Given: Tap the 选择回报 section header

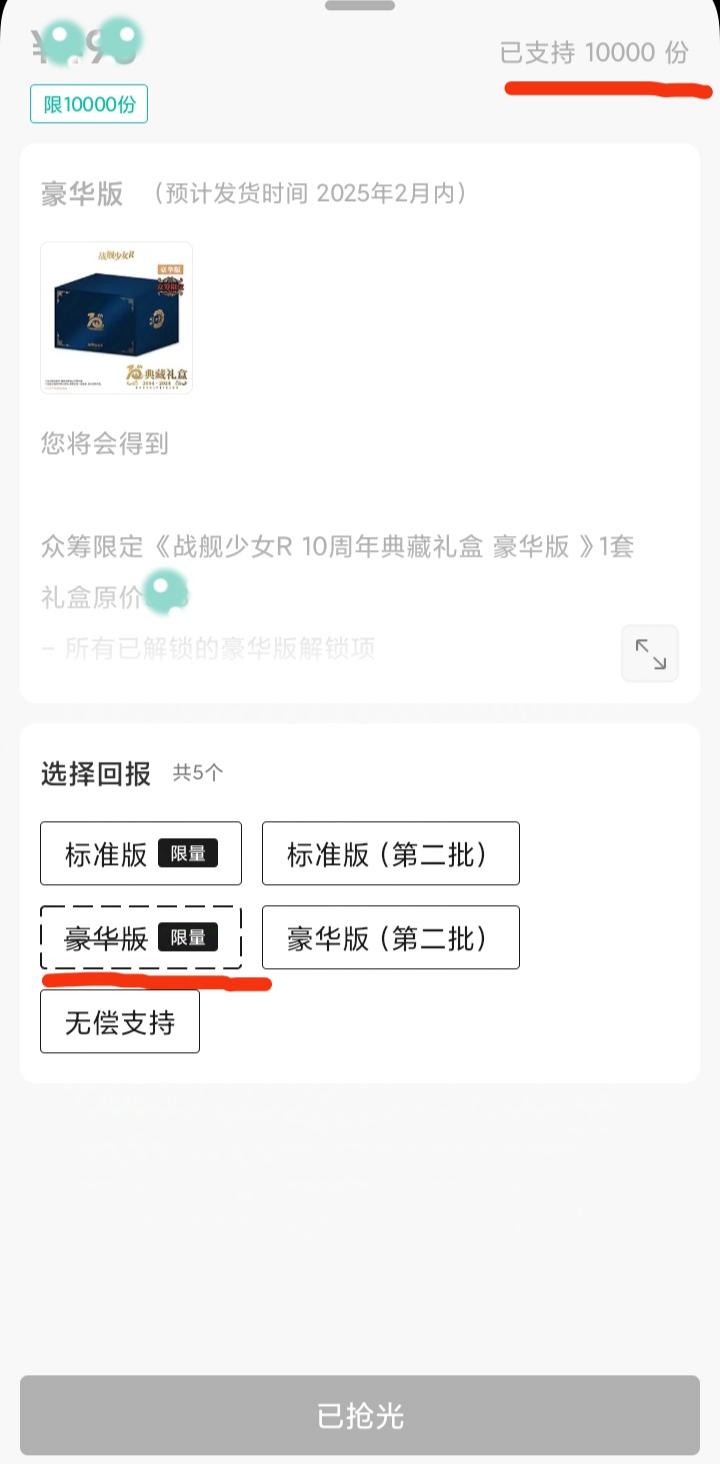Looking at the screenshot, I should click(96, 773).
